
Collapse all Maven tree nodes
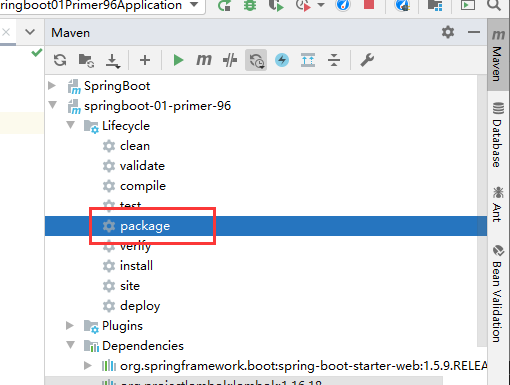334,60
